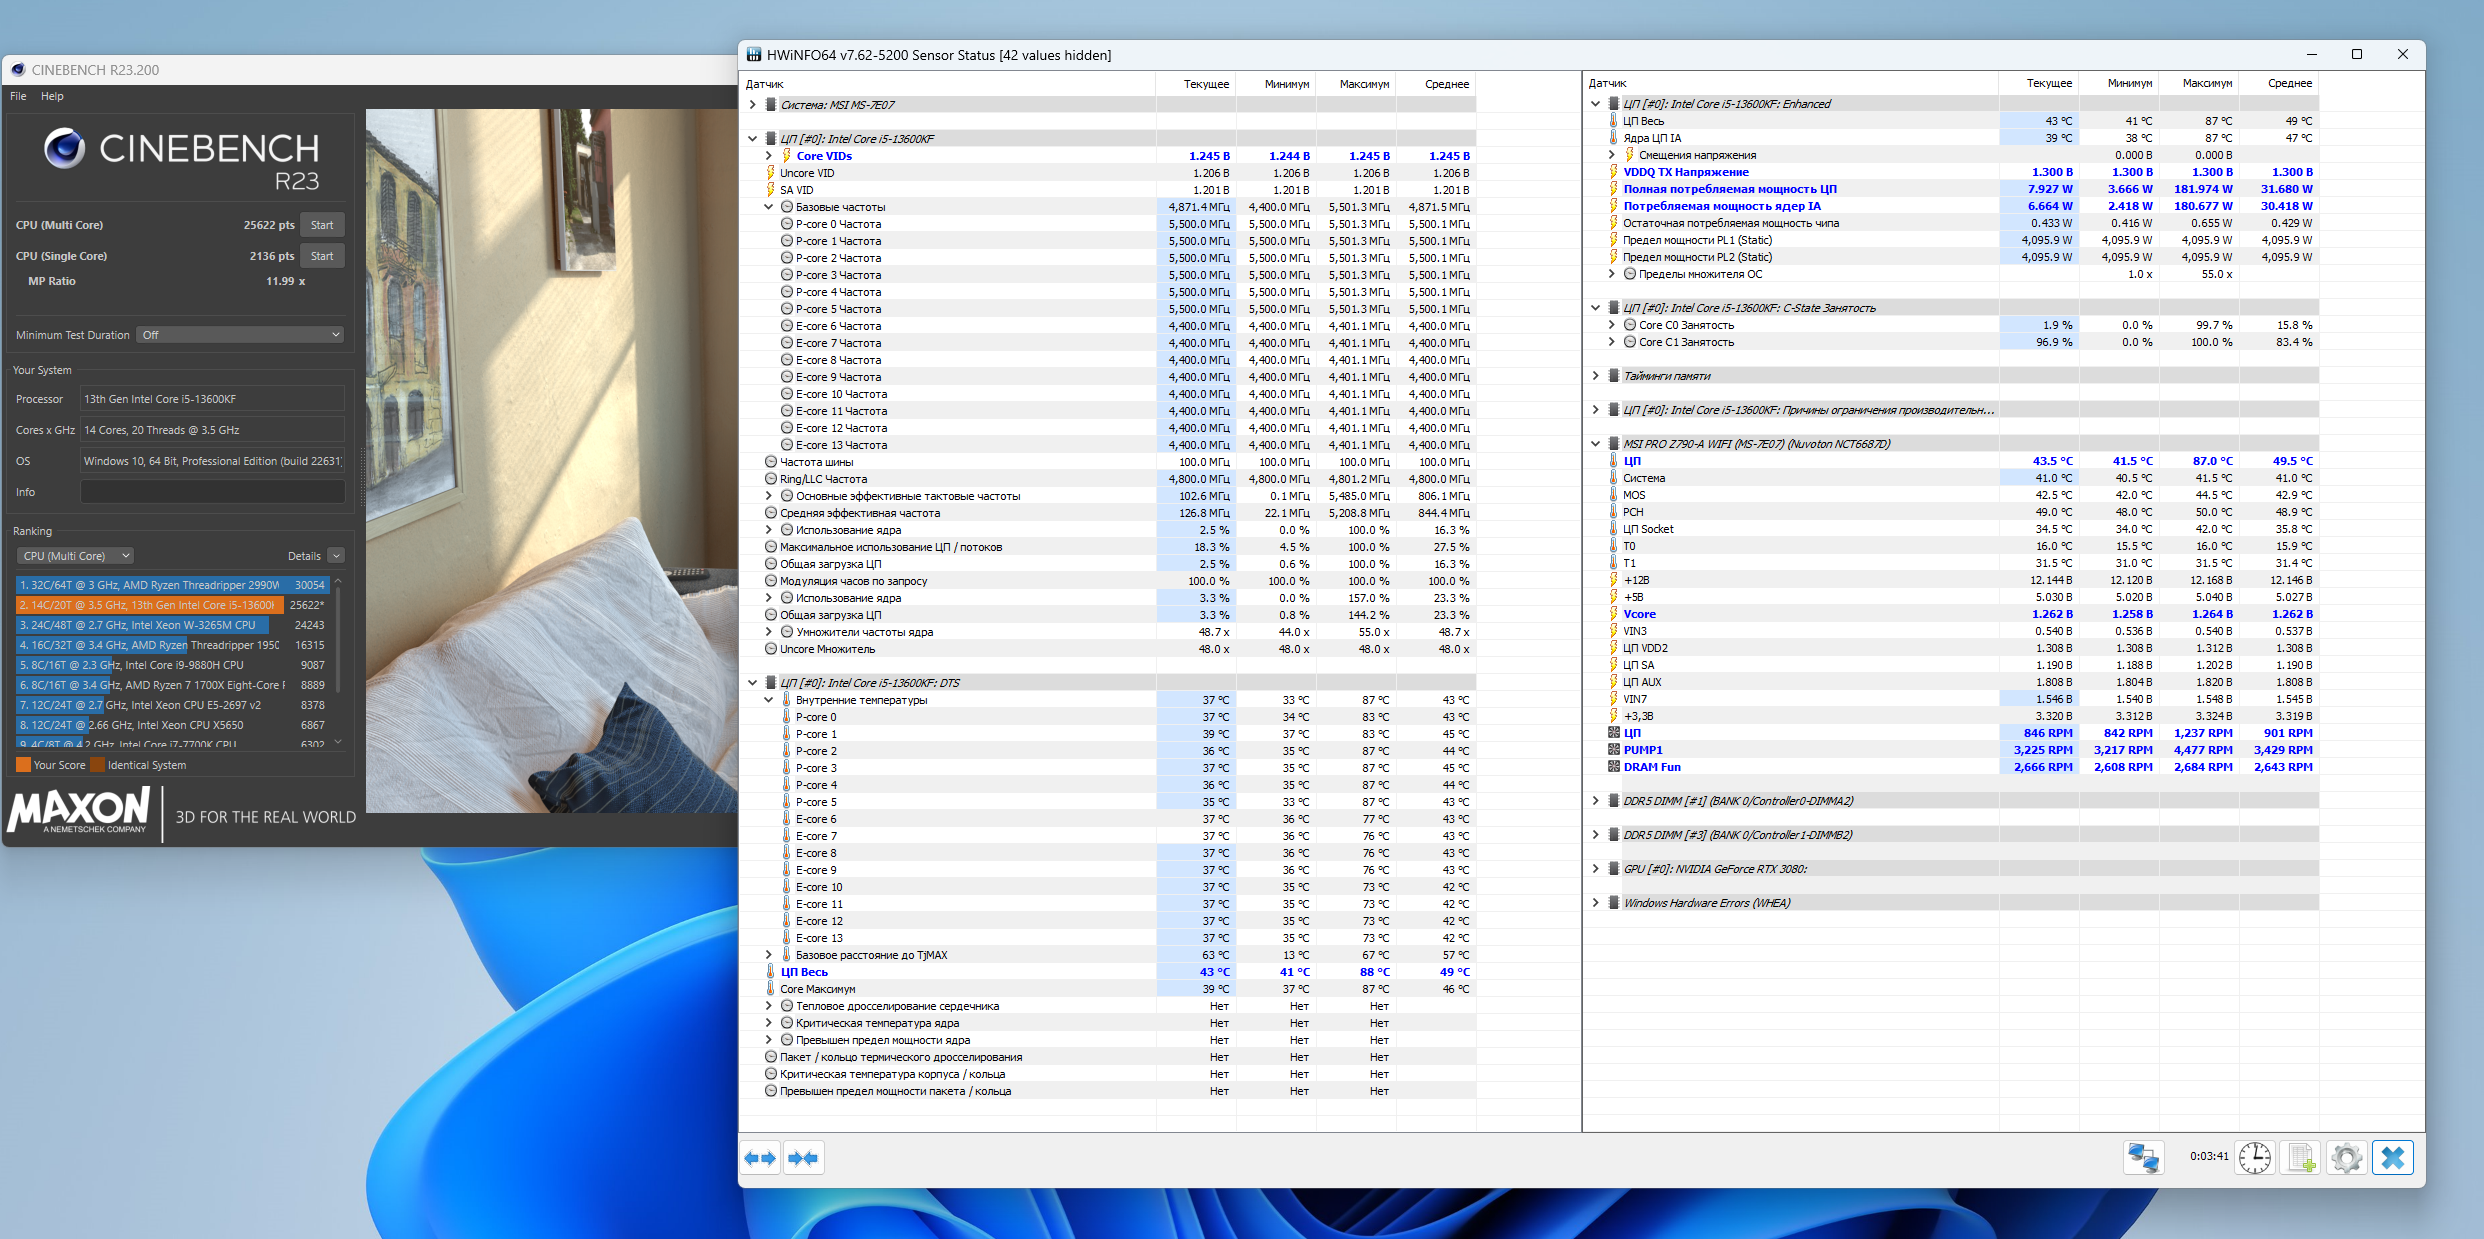Click the expand columns double-arrow icon
This screenshot has width=2484, height=1239.
pos(760,1158)
